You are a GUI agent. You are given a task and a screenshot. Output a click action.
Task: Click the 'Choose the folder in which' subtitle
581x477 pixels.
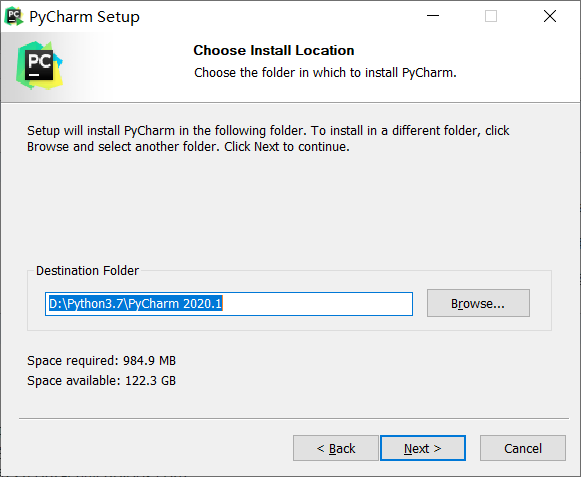325,73
